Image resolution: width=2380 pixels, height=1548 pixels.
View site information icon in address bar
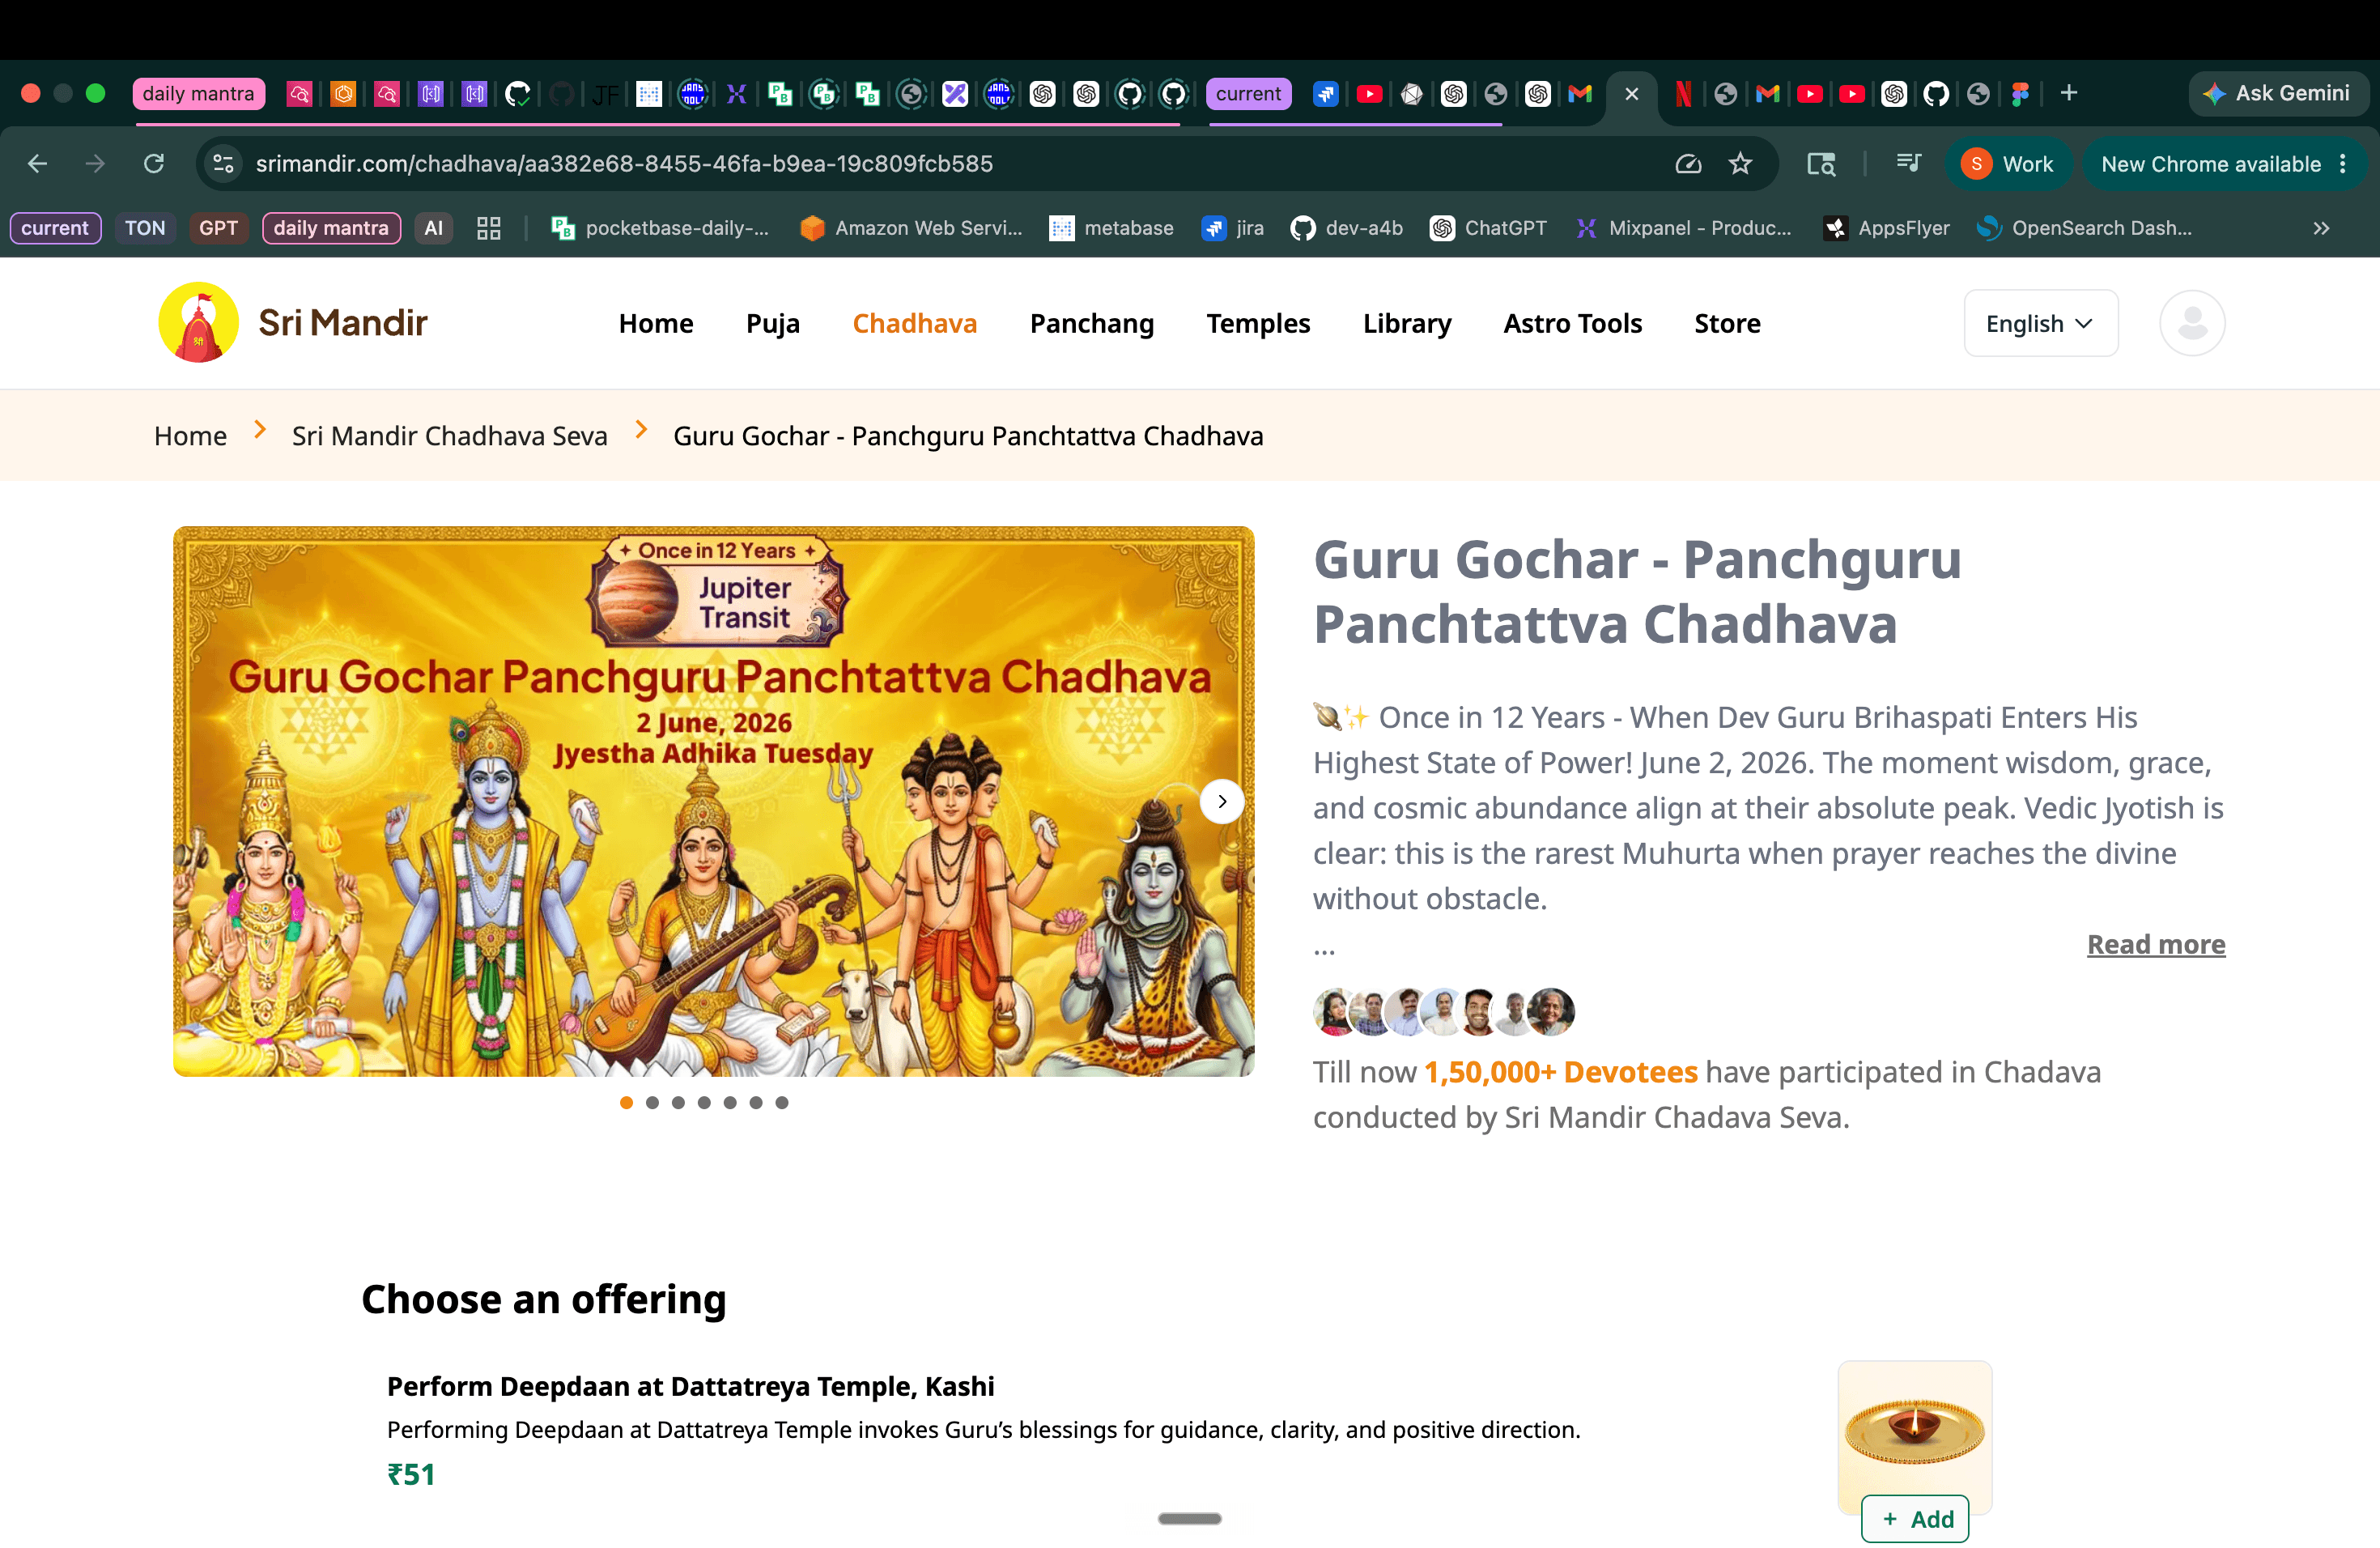pos(224,163)
